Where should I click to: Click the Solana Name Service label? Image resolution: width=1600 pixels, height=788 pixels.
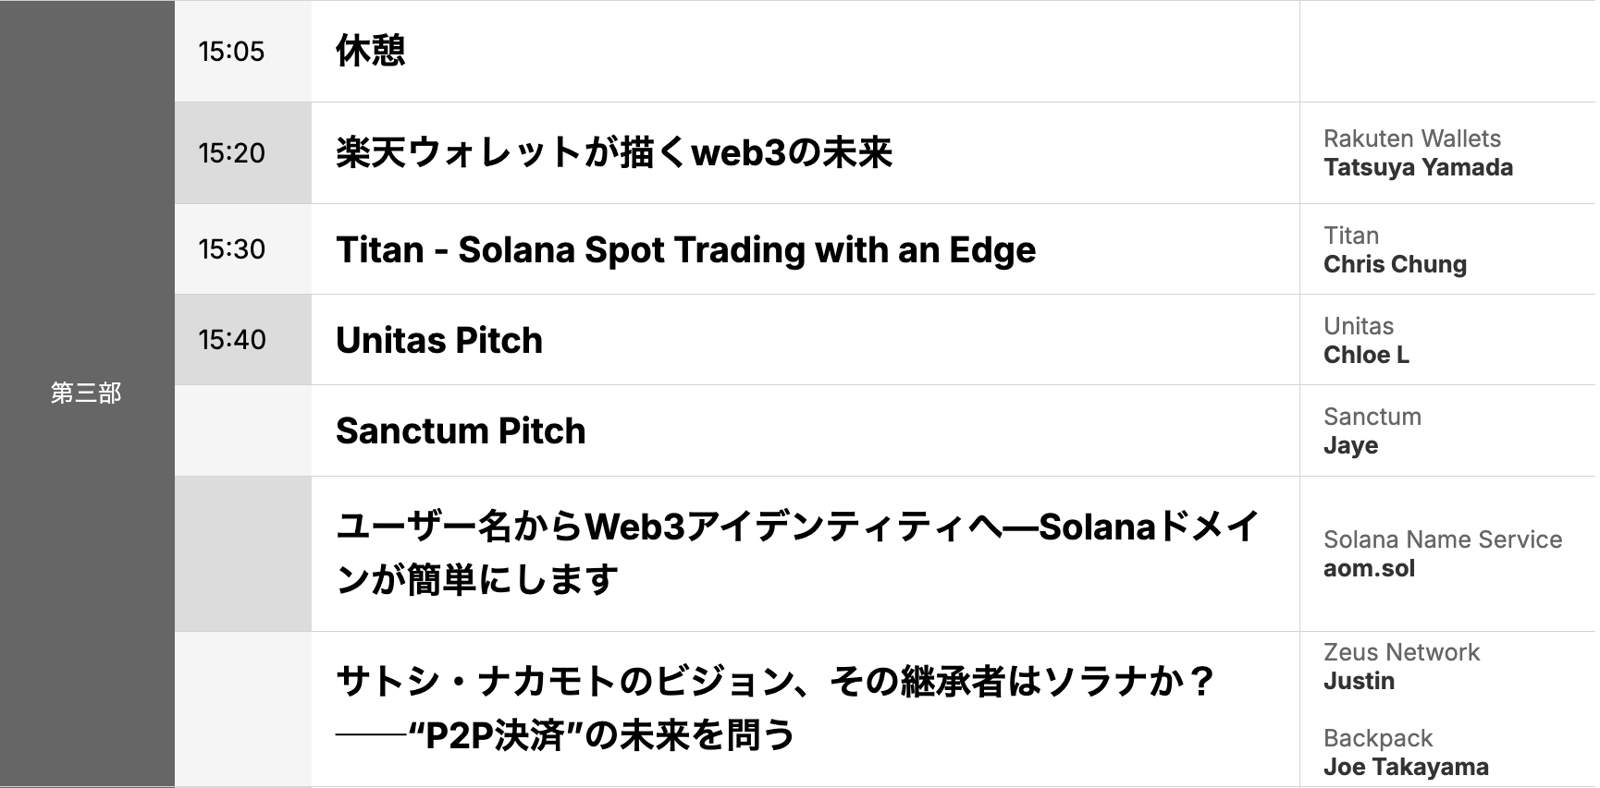tap(1442, 540)
